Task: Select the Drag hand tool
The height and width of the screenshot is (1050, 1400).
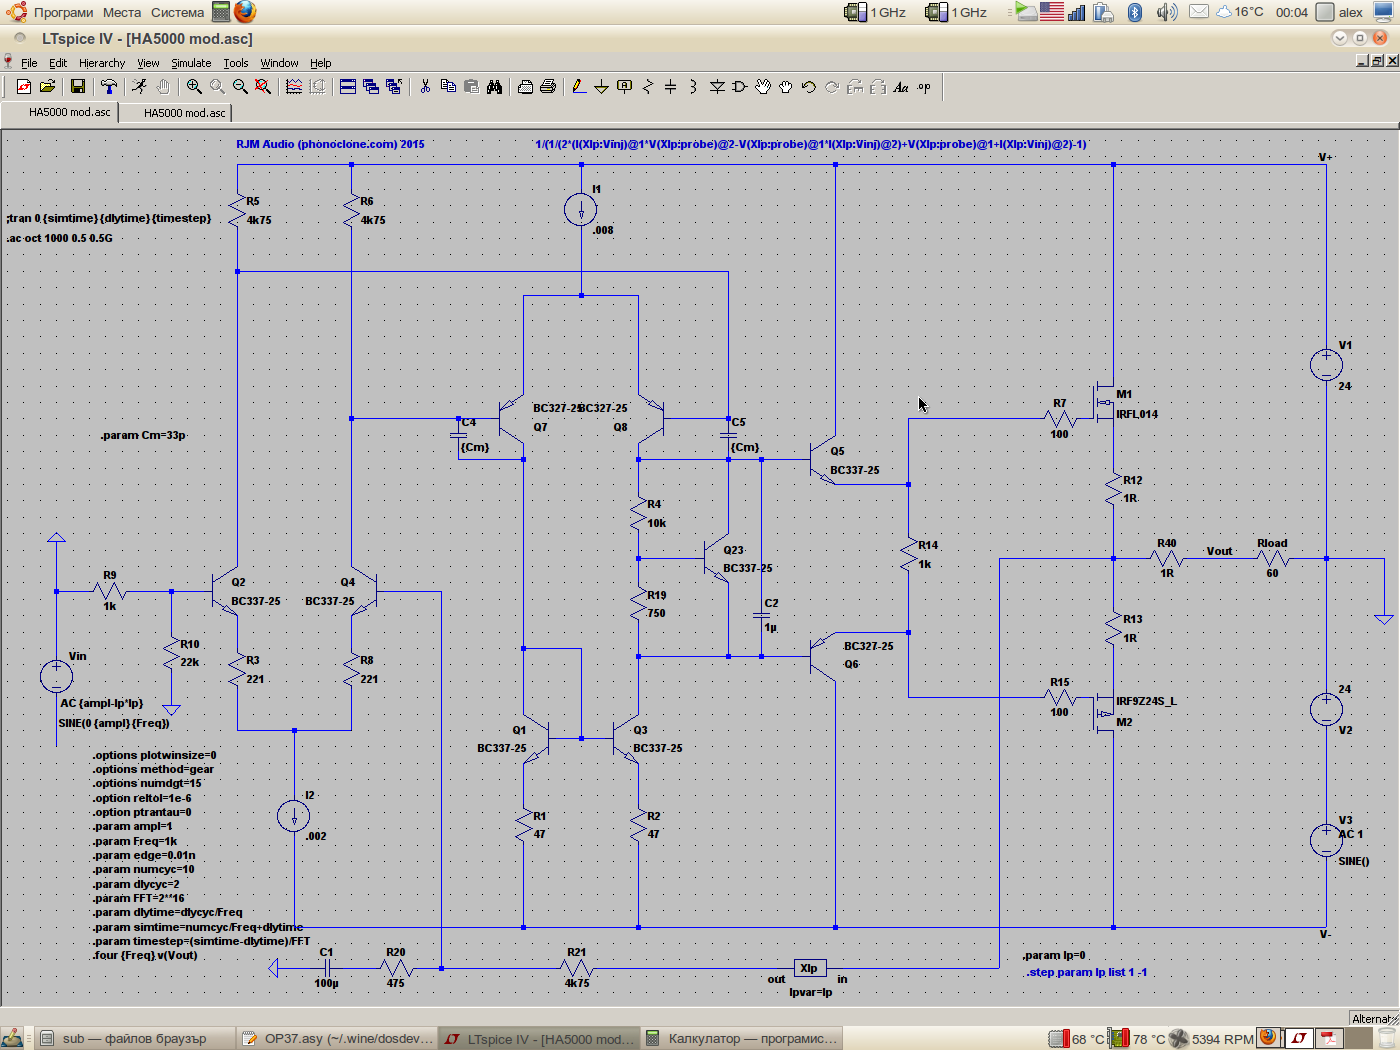Action: coord(786,87)
